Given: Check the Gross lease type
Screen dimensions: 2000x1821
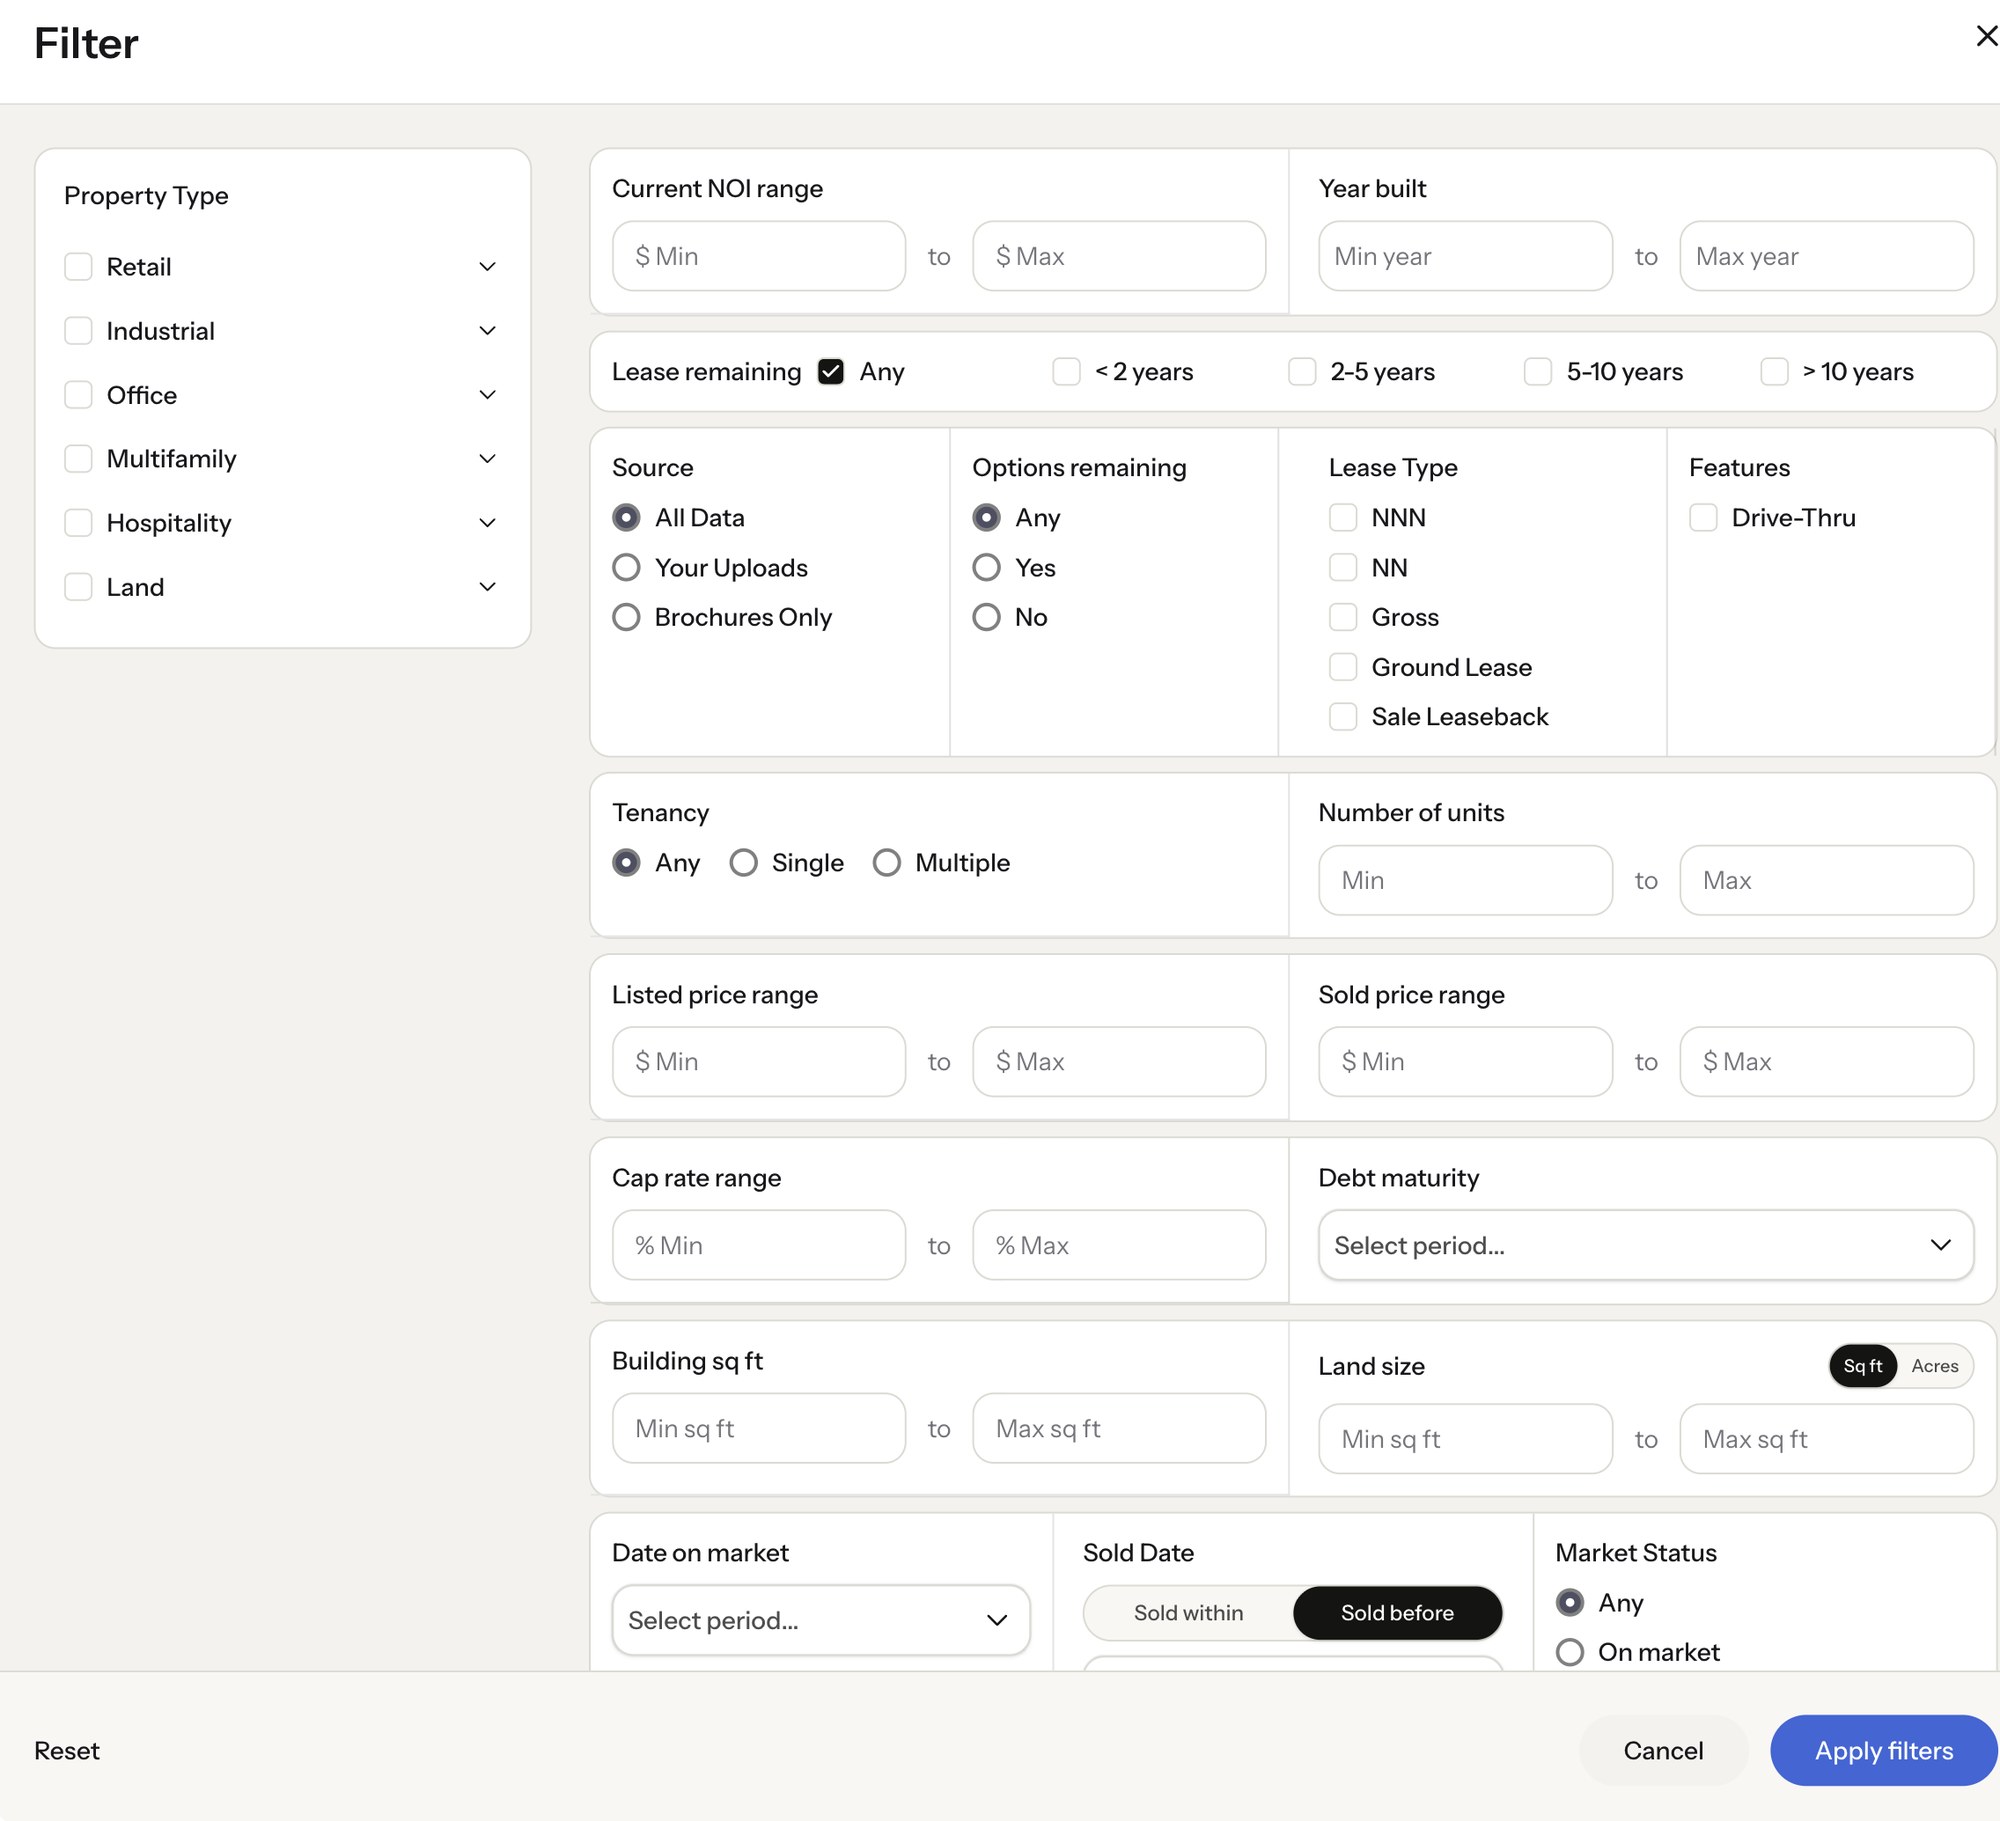Looking at the screenshot, I should [1343, 617].
